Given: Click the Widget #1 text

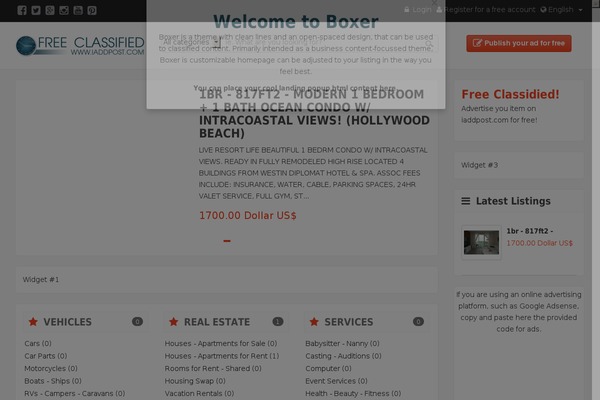Looking at the screenshot, I should pyautogui.click(x=41, y=279).
